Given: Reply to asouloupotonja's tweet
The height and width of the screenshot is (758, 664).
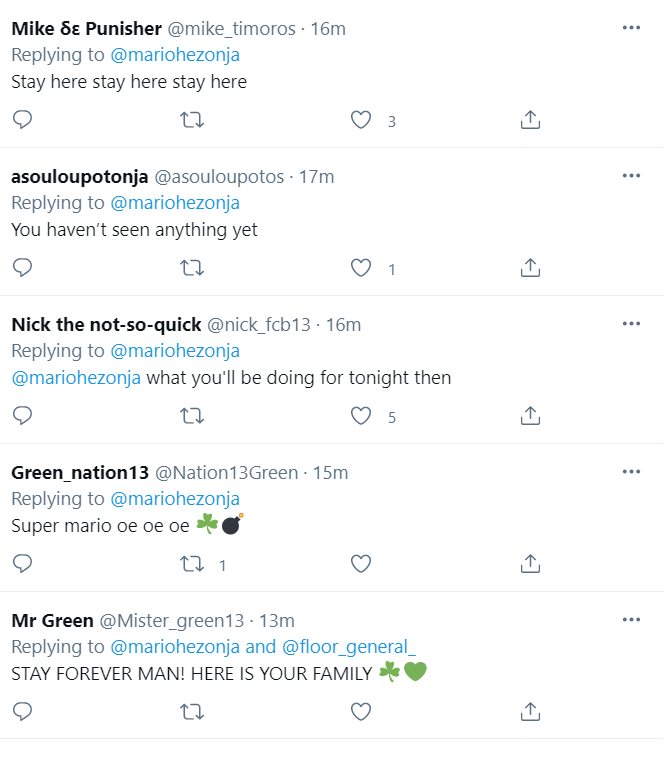Looking at the screenshot, I should point(22,268).
